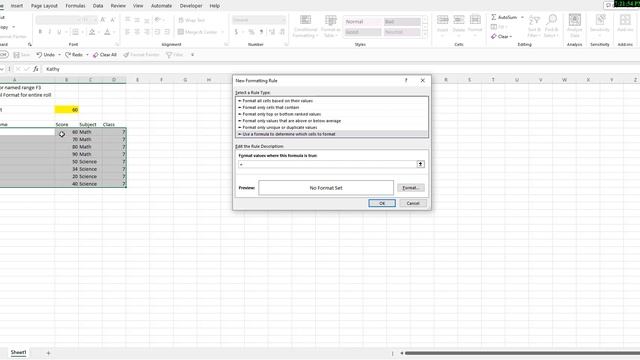This screenshot has width=640, height=360.
Task: Open Conditional Formatting menu
Action: tap(305, 26)
